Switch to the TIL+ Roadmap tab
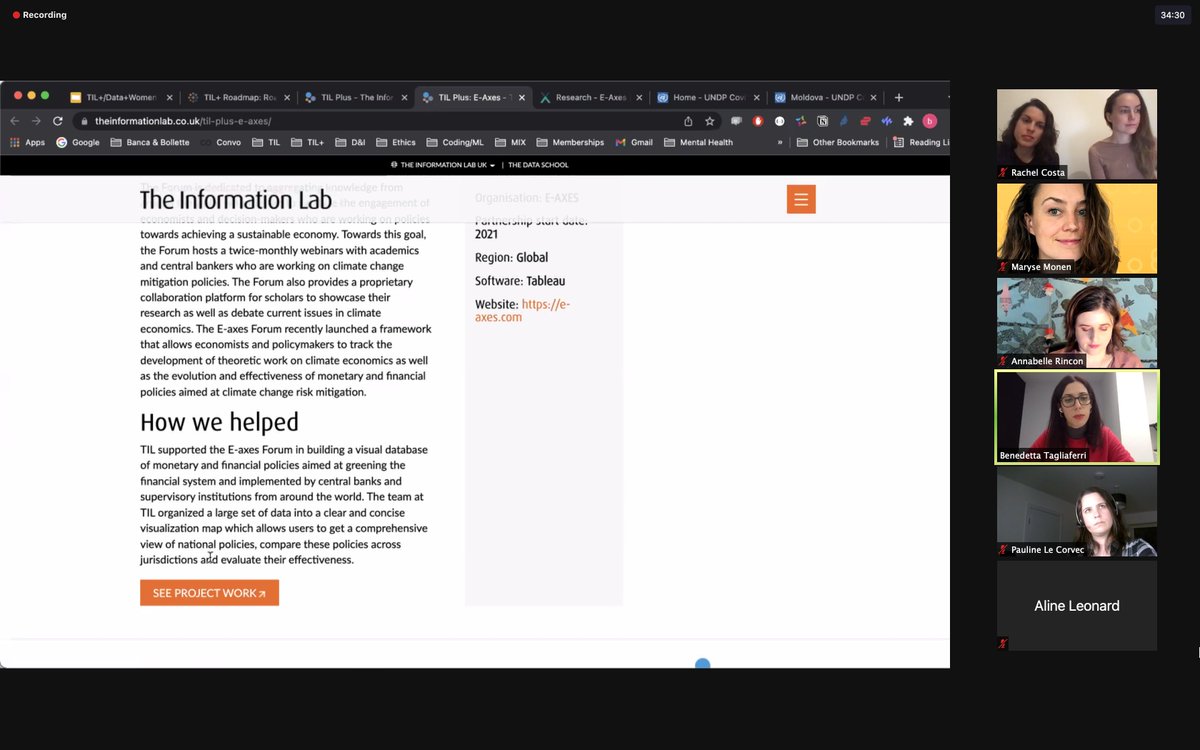This screenshot has width=1200, height=750. 239,98
